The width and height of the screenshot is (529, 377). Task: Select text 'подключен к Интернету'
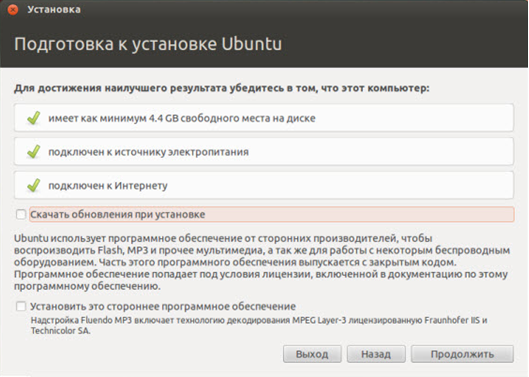(x=108, y=186)
